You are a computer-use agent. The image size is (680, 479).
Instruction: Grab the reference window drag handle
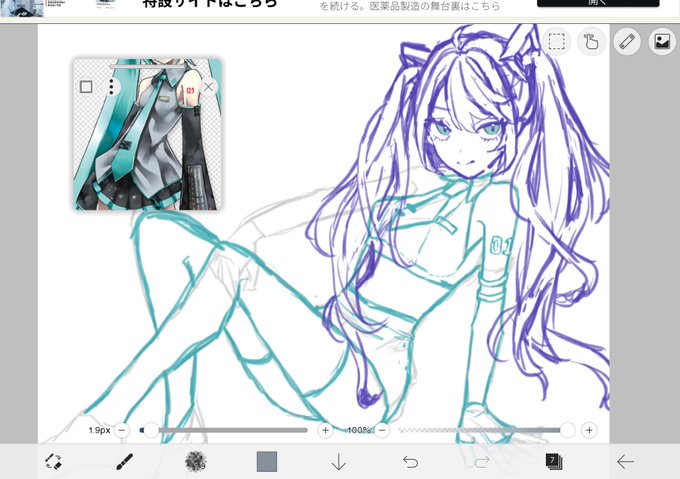(x=147, y=66)
